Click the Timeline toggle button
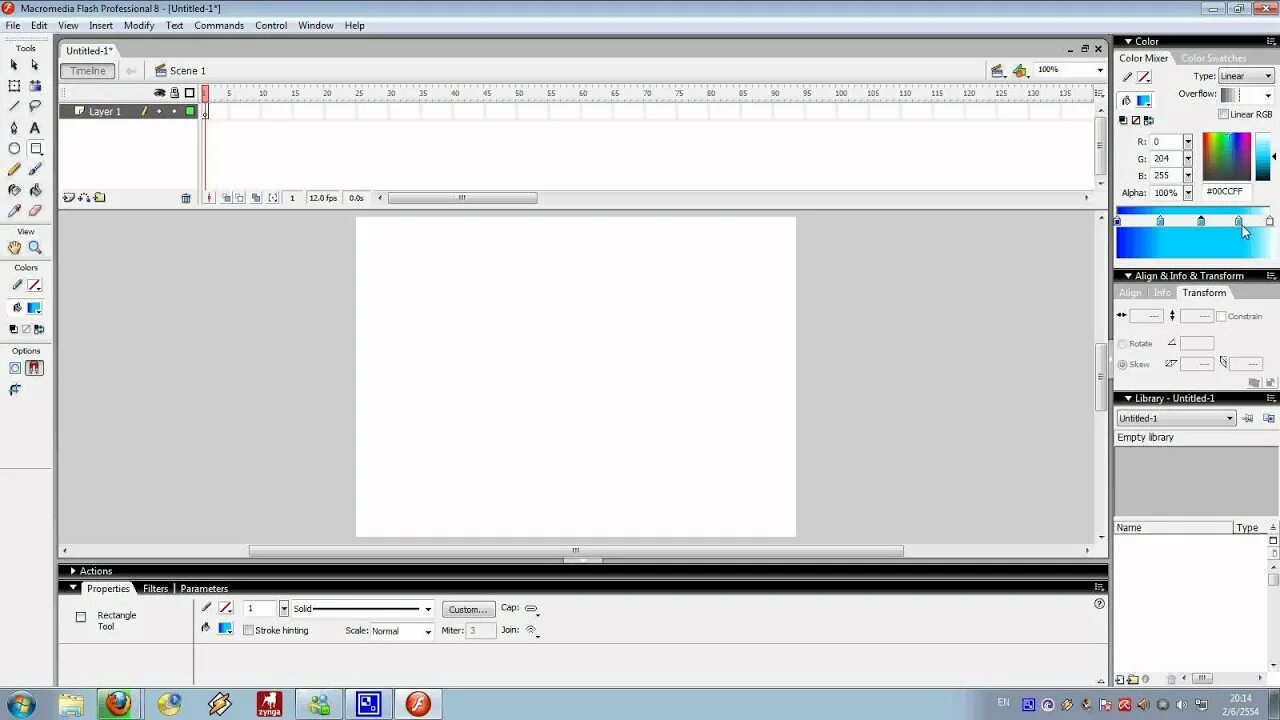 click(x=87, y=71)
